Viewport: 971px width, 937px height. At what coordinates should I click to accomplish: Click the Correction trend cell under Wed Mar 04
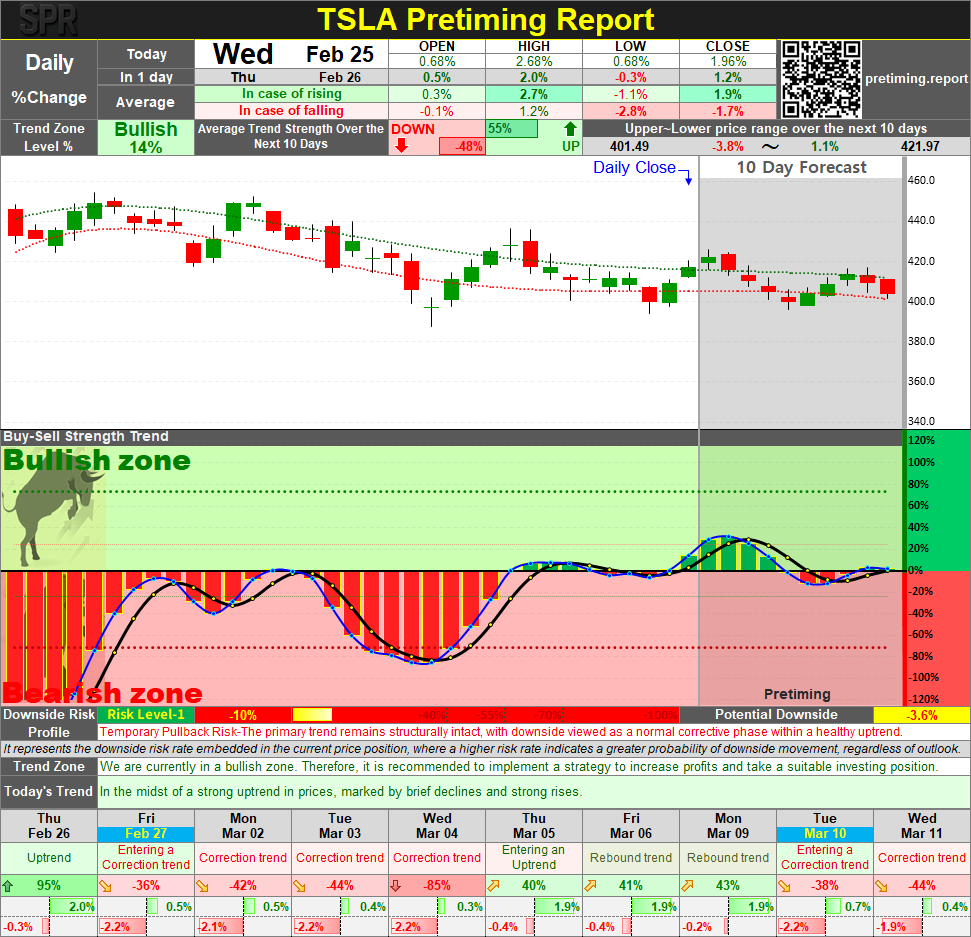(437, 858)
